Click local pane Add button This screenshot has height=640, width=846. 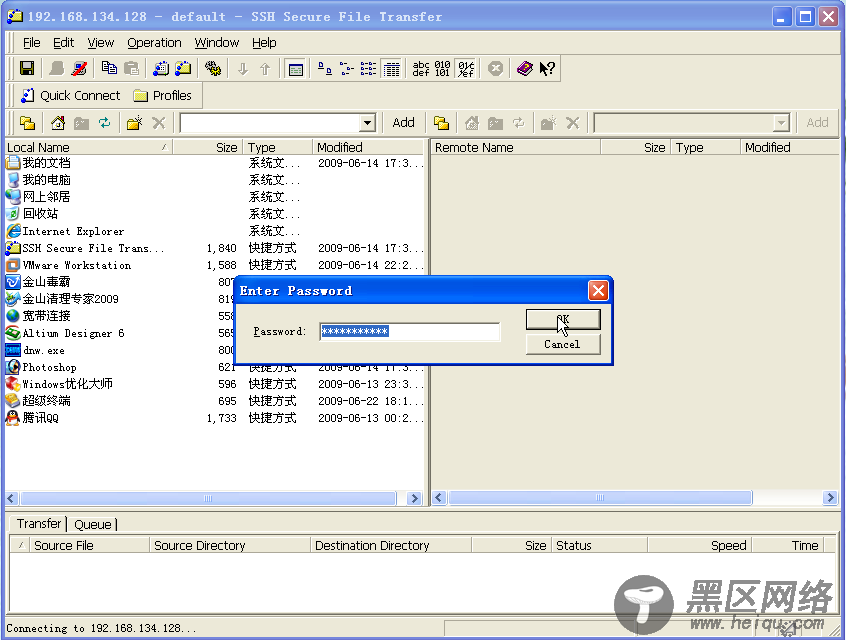[x=404, y=122]
